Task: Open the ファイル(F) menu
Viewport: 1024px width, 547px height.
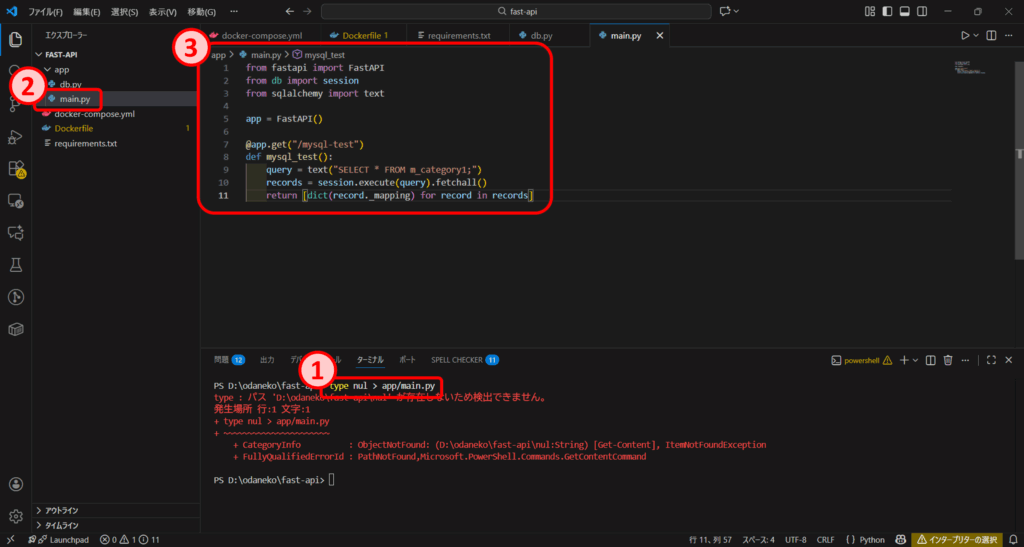Action: click(43, 12)
